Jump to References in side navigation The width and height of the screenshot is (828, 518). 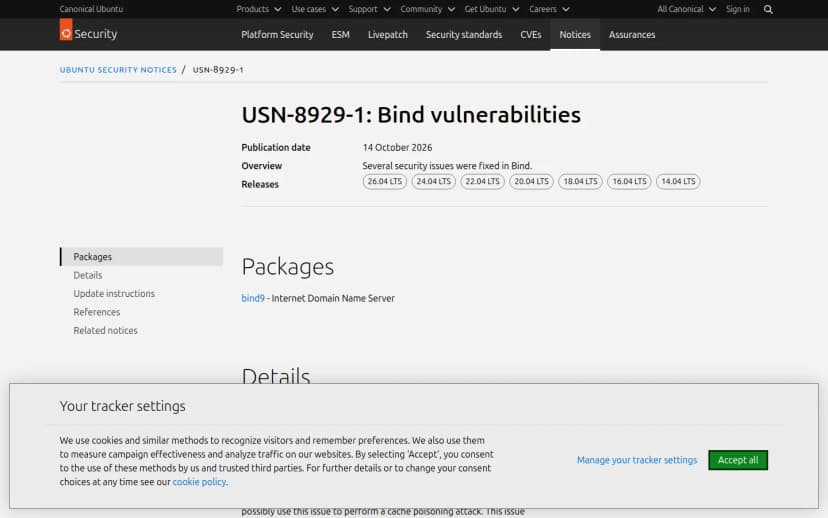point(97,312)
